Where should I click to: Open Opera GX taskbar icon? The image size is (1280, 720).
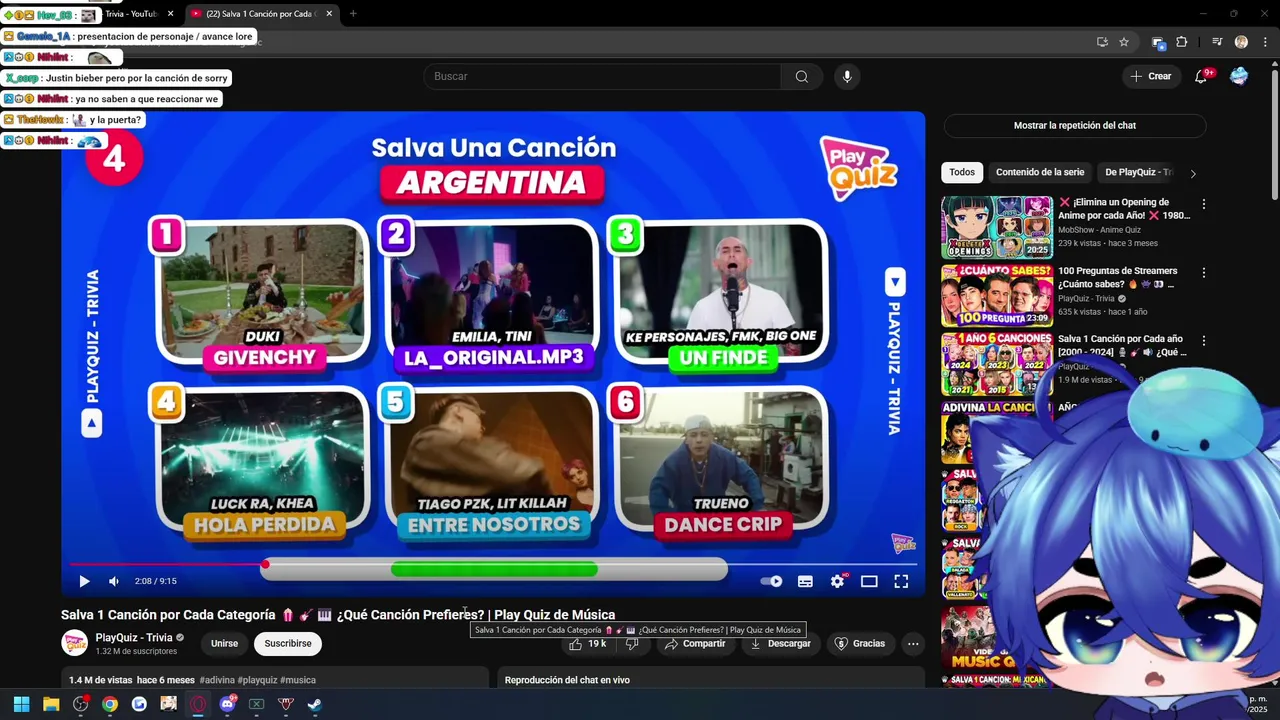(198, 704)
